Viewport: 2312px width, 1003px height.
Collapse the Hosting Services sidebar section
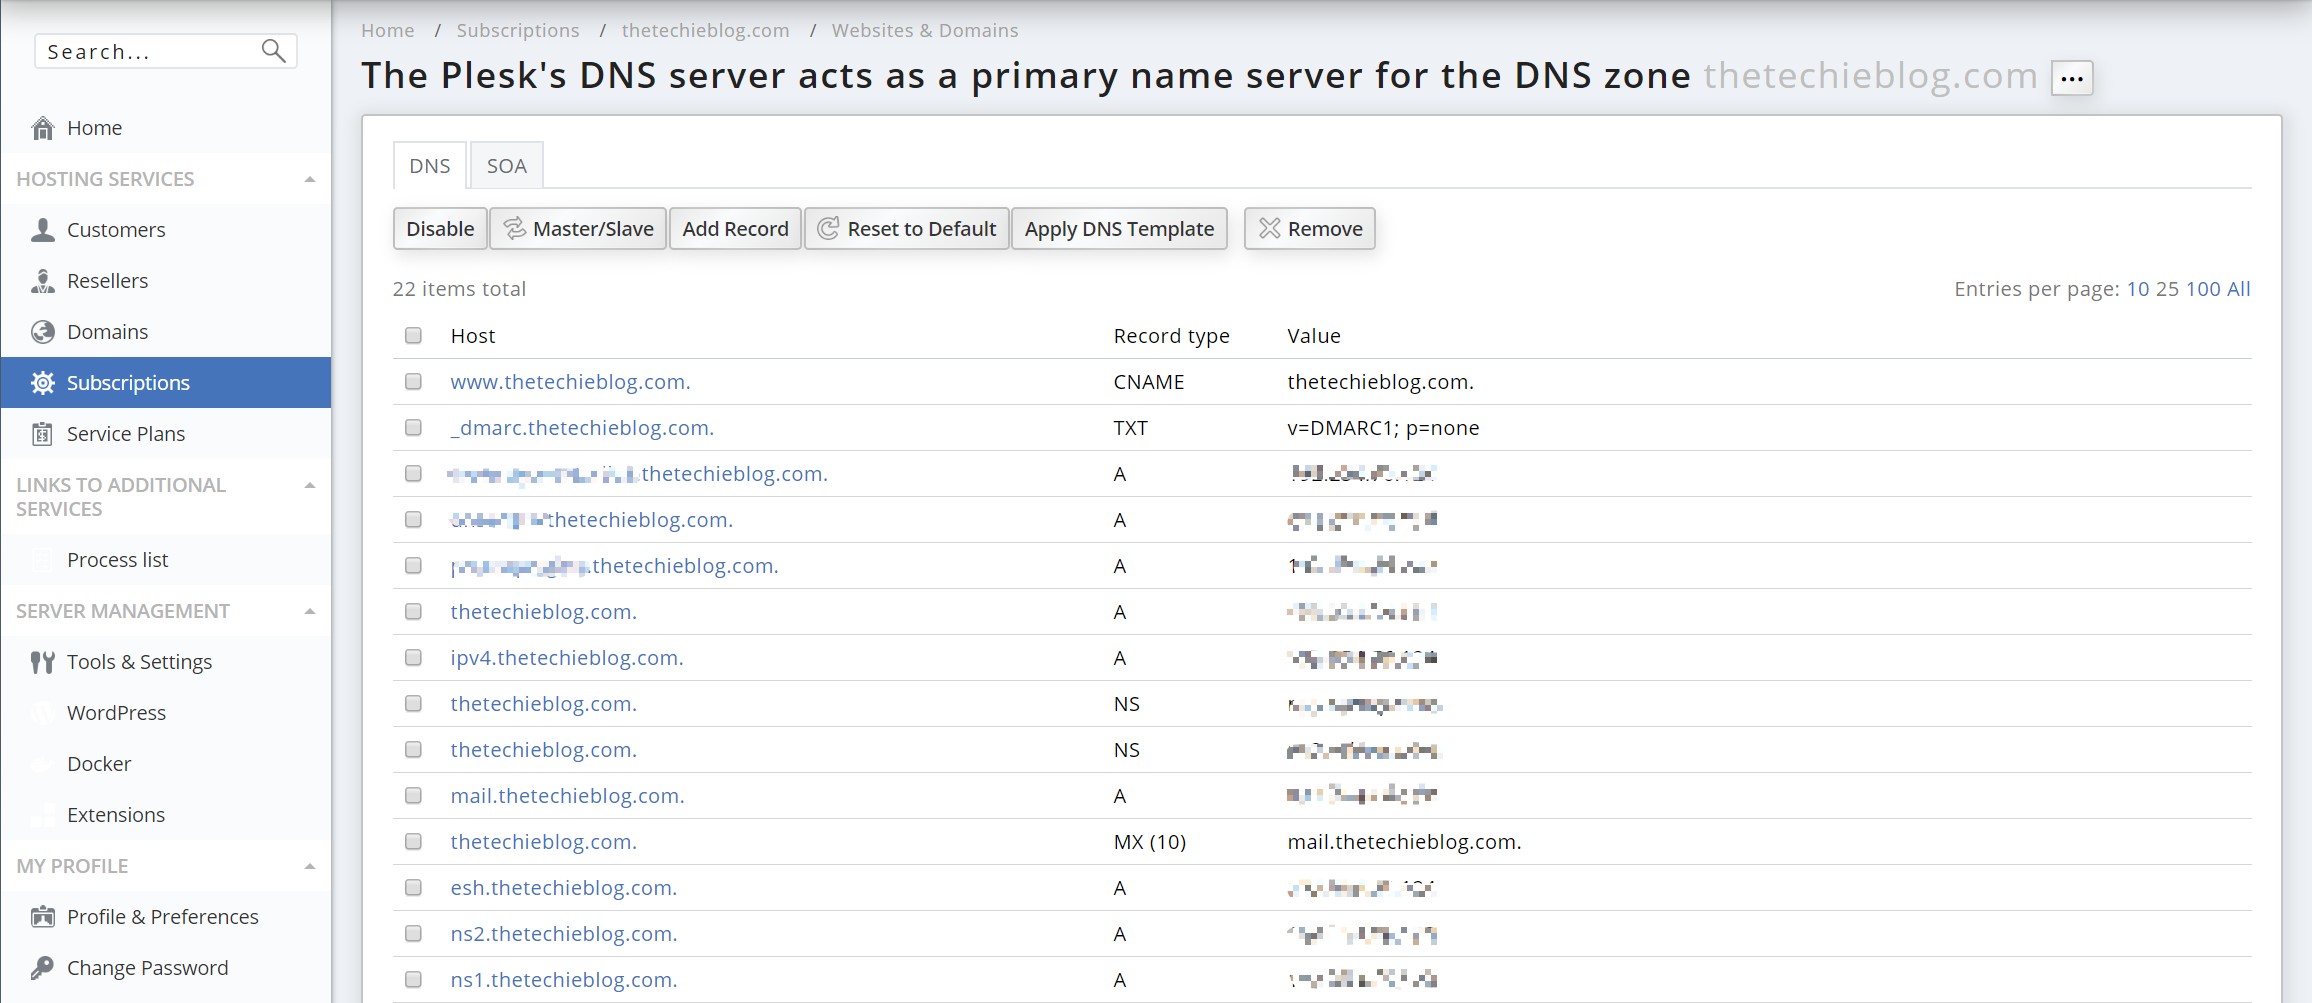(310, 180)
